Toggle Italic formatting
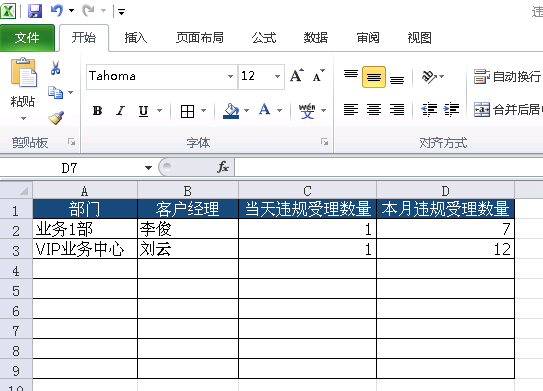 click(x=120, y=111)
